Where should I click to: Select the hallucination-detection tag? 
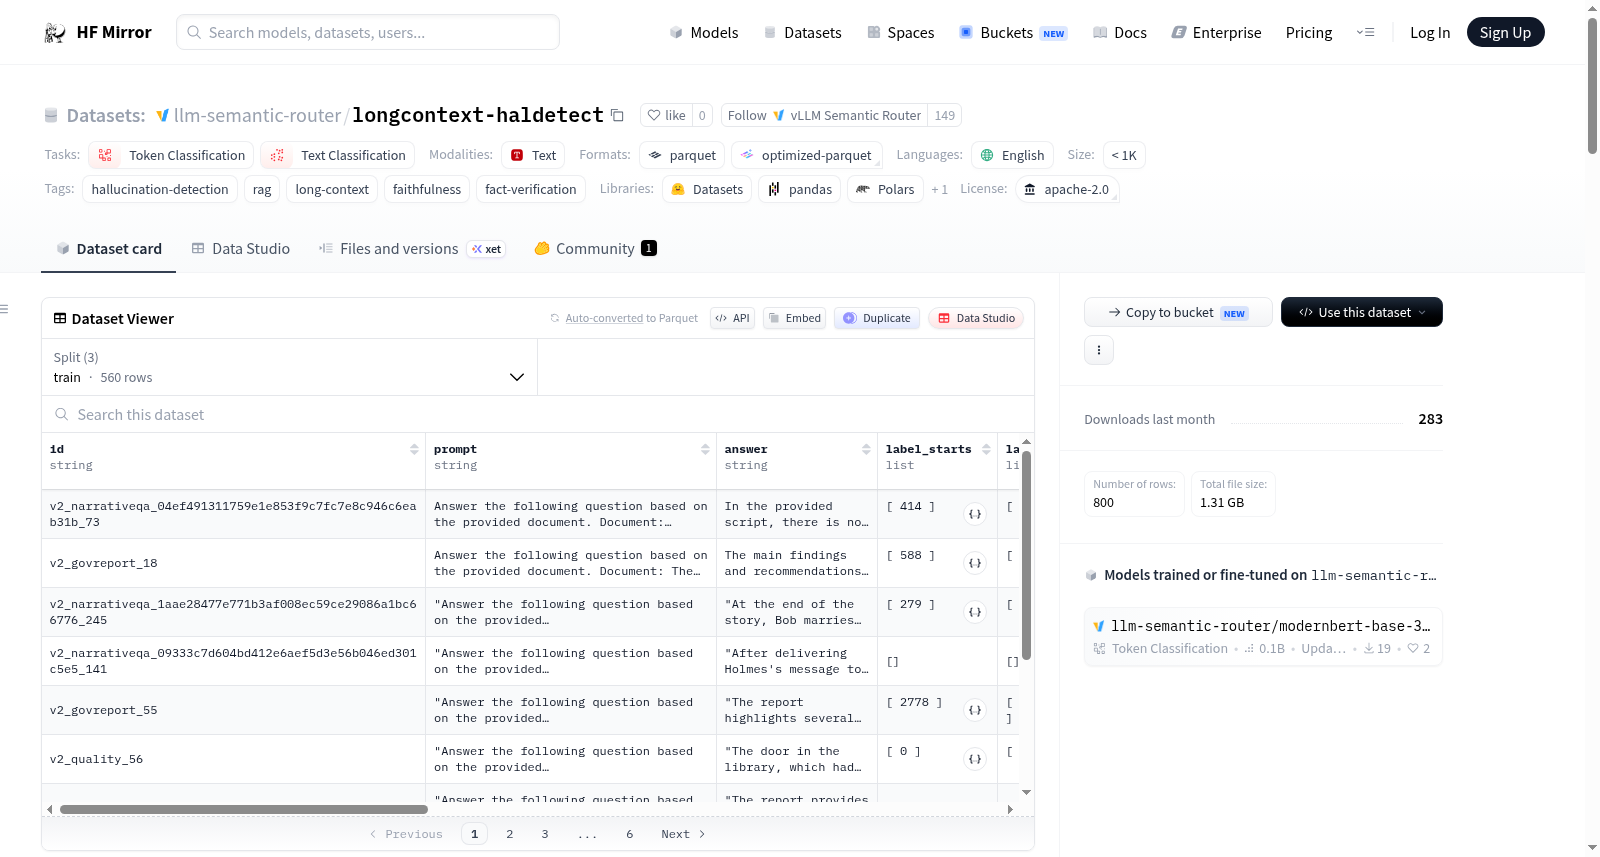pyautogui.click(x=160, y=189)
